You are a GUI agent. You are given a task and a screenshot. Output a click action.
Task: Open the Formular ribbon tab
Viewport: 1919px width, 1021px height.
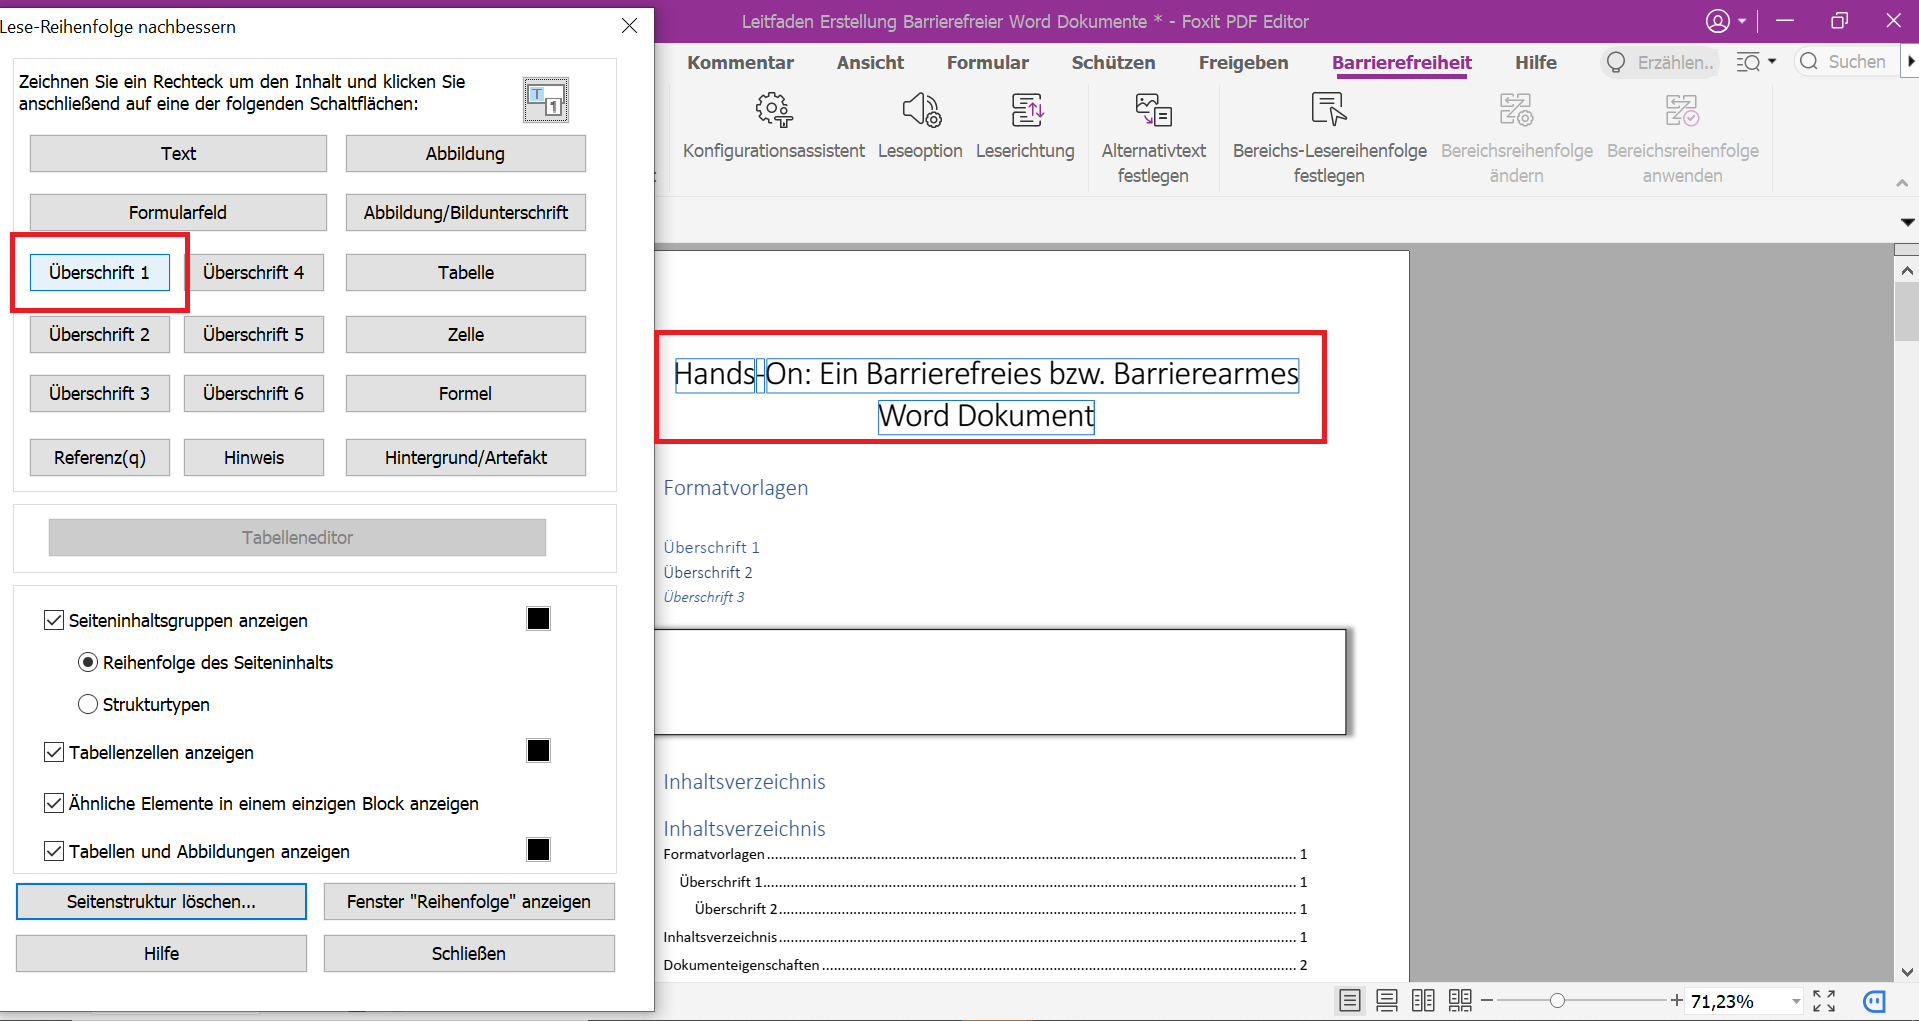986,62
